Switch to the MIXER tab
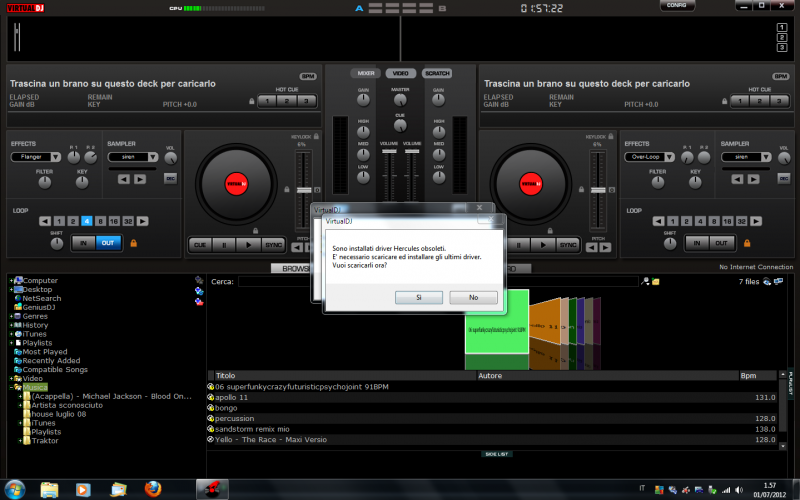Image resolution: width=800 pixels, height=500 pixels. 365,73
